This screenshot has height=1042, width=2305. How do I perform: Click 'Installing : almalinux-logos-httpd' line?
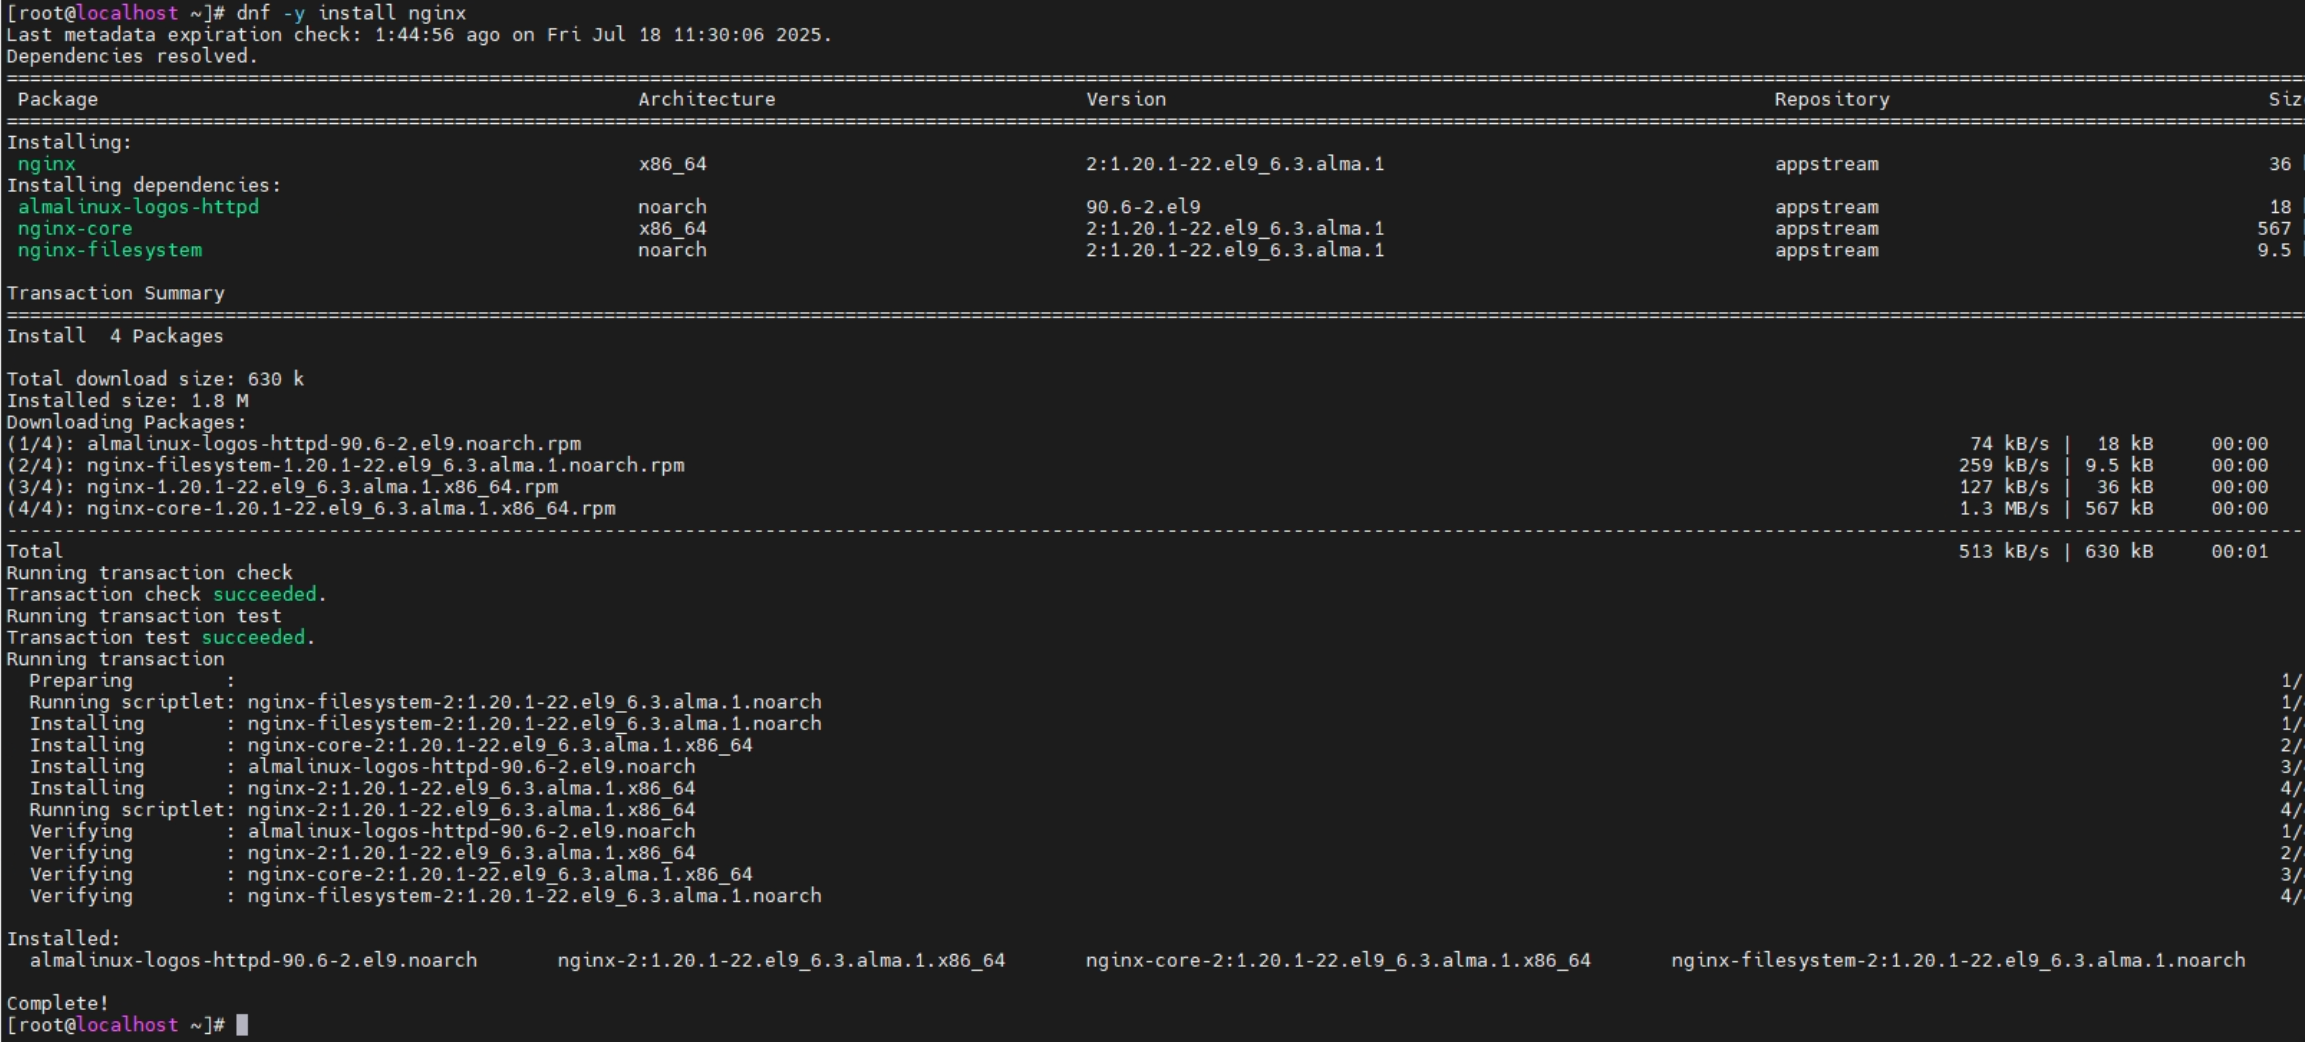pyautogui.click(x=362, y=767)
